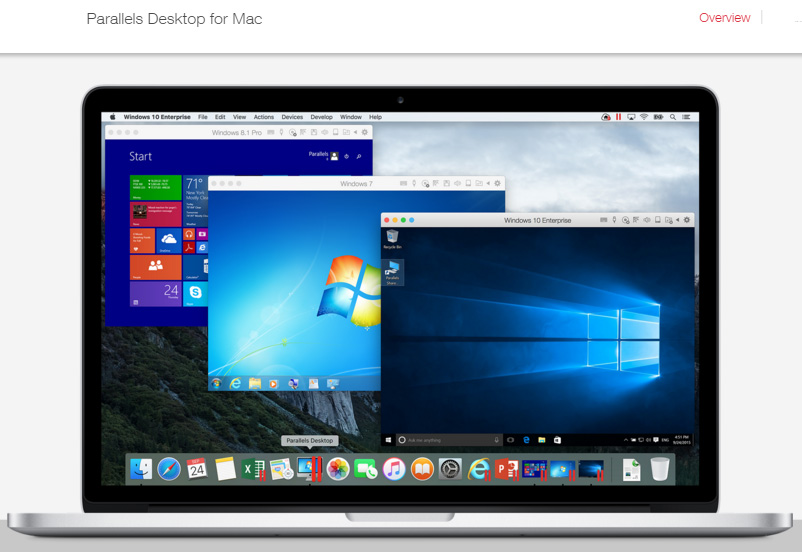Click the Parallels Desktop Dock icon
802x552 pixels.
point(309,469)
